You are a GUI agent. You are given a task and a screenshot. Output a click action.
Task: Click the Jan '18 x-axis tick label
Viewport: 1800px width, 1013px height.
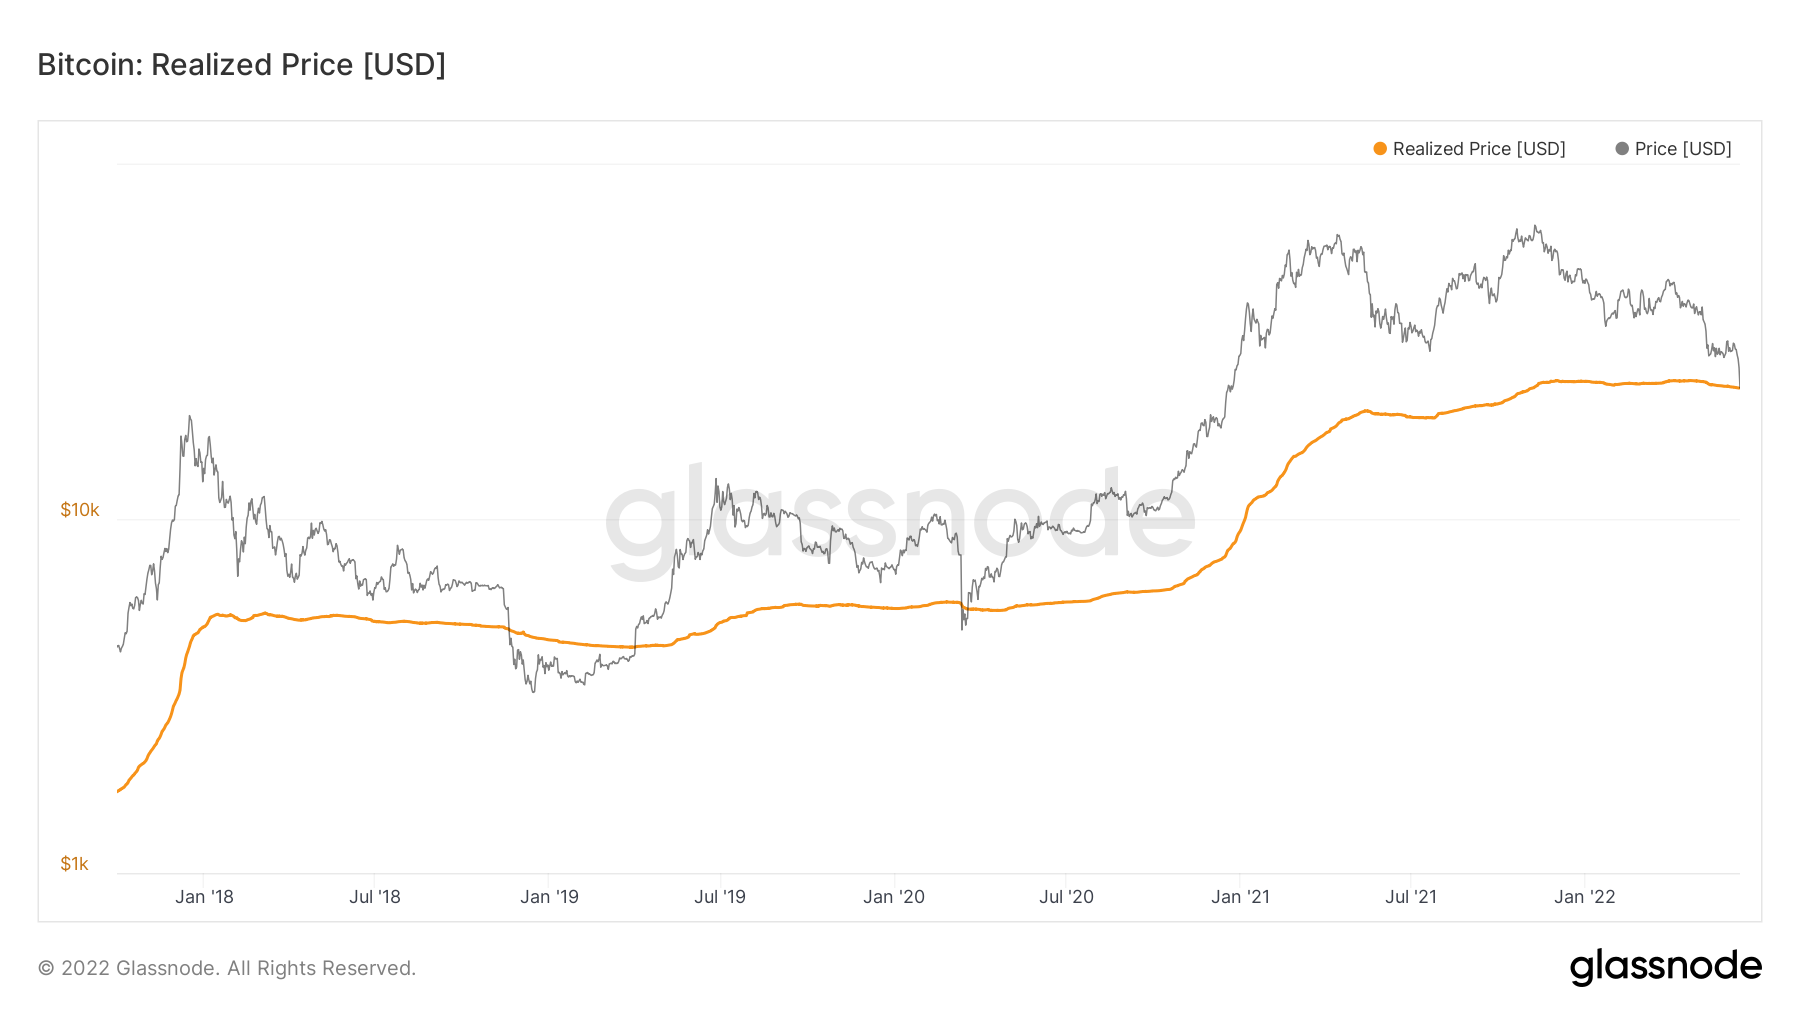[204, 897]
